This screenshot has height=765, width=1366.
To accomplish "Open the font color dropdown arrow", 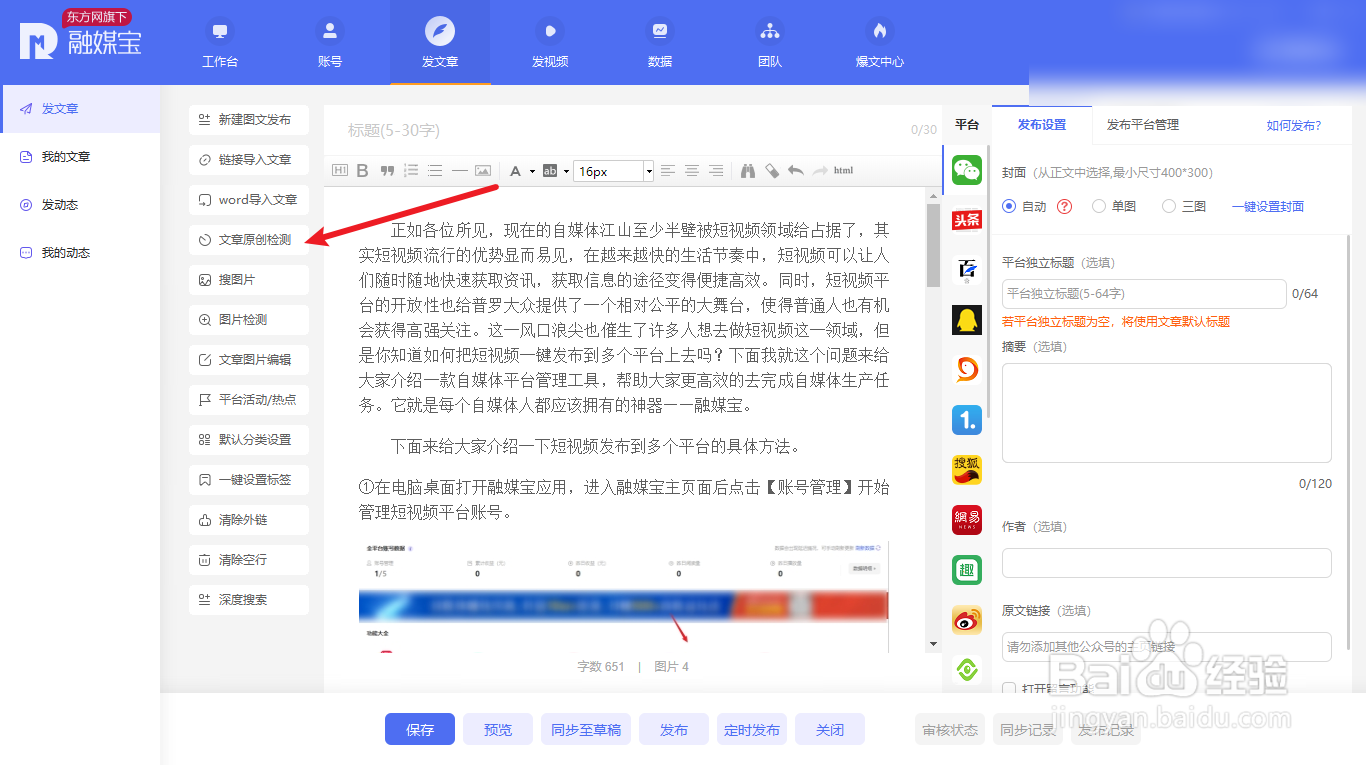I will [532, 171].
